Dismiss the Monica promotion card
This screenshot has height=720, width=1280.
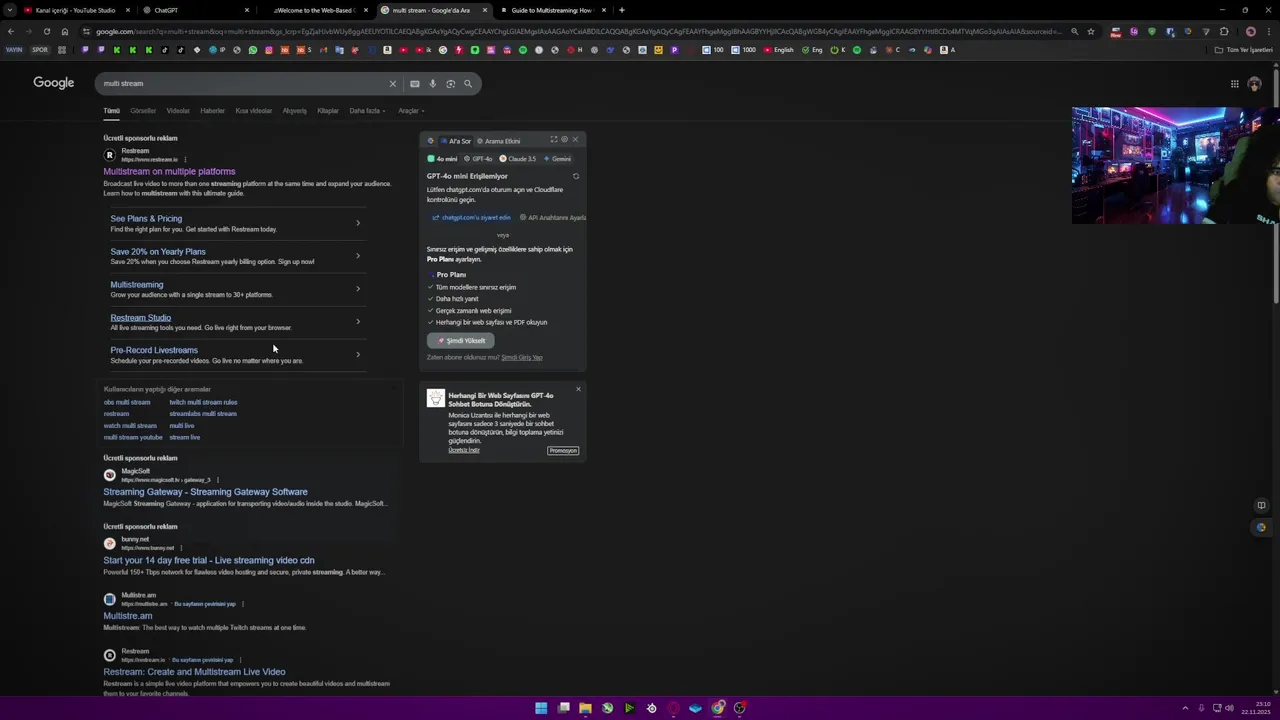point(578,389)
